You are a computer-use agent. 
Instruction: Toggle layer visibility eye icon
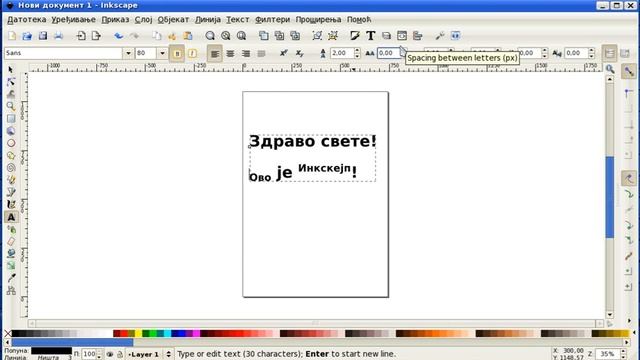tap(109, 354)
